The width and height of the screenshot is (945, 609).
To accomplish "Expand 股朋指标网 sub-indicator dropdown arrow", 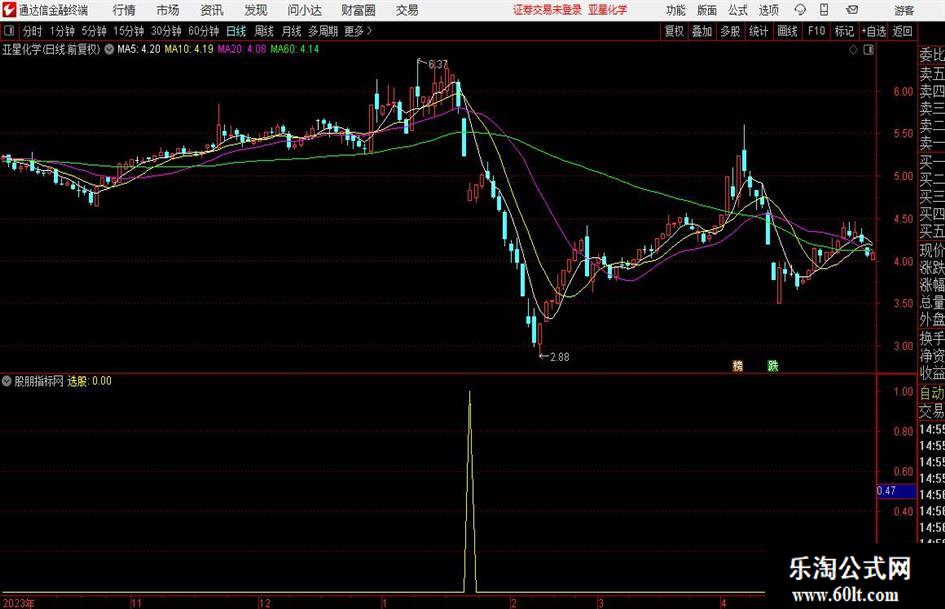I will click(x=7, y=381).
